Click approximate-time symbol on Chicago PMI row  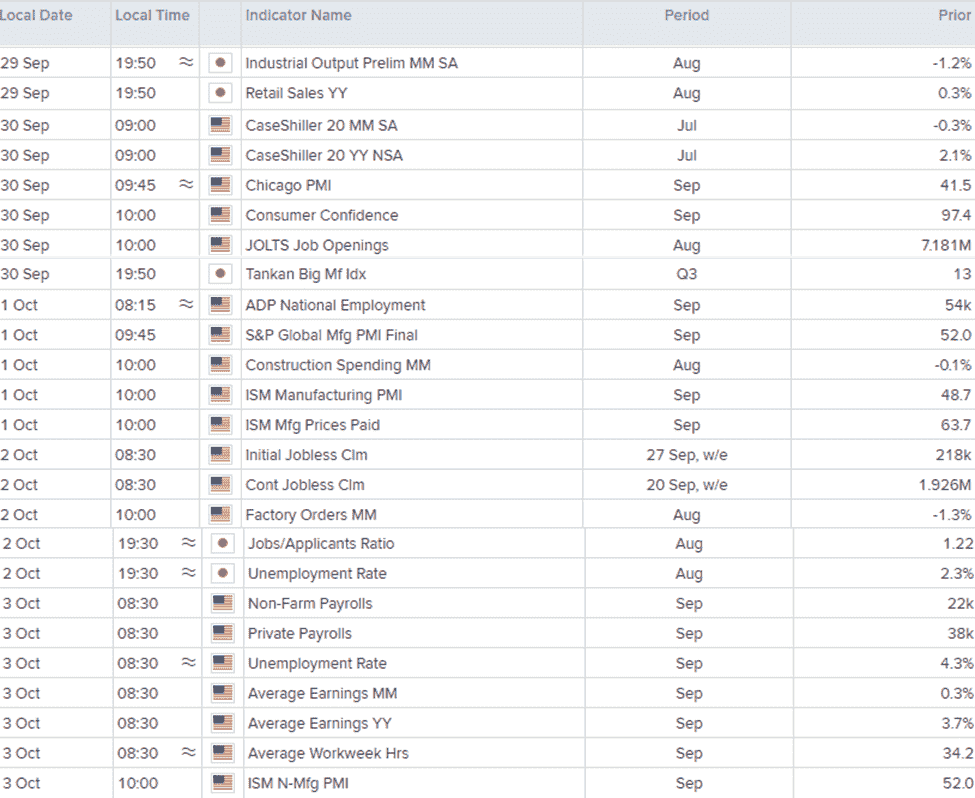point(186,184)
